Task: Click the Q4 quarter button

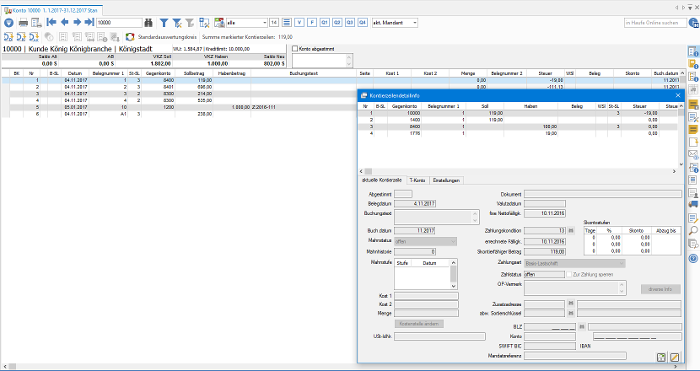Action: (362, 22)
